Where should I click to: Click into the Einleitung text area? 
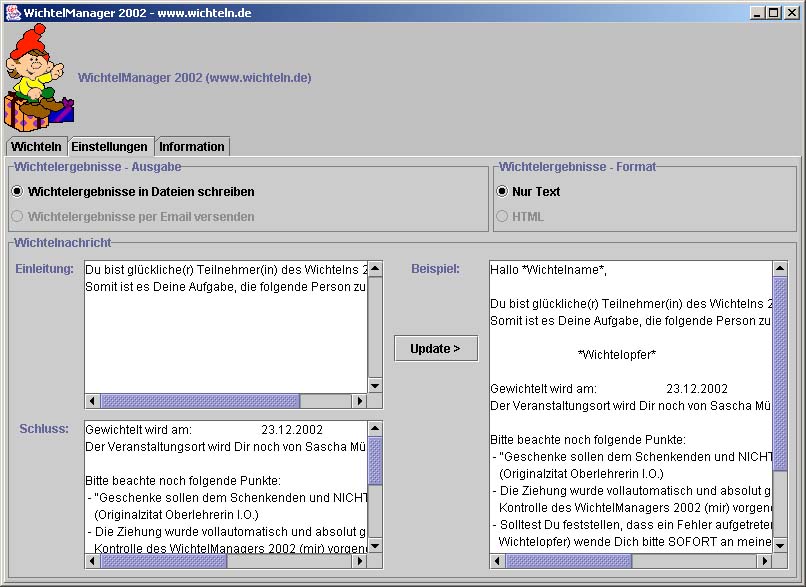226,327
